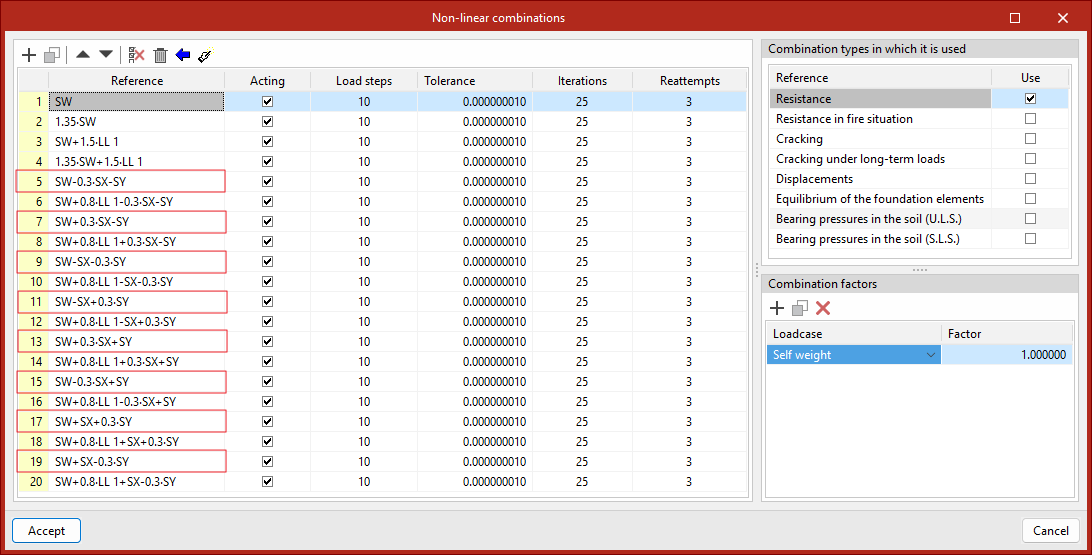Screen dimensions: 1092x555
Task: Close the Non-linear combinations dialog
Action: click(x=1062, y=18)
